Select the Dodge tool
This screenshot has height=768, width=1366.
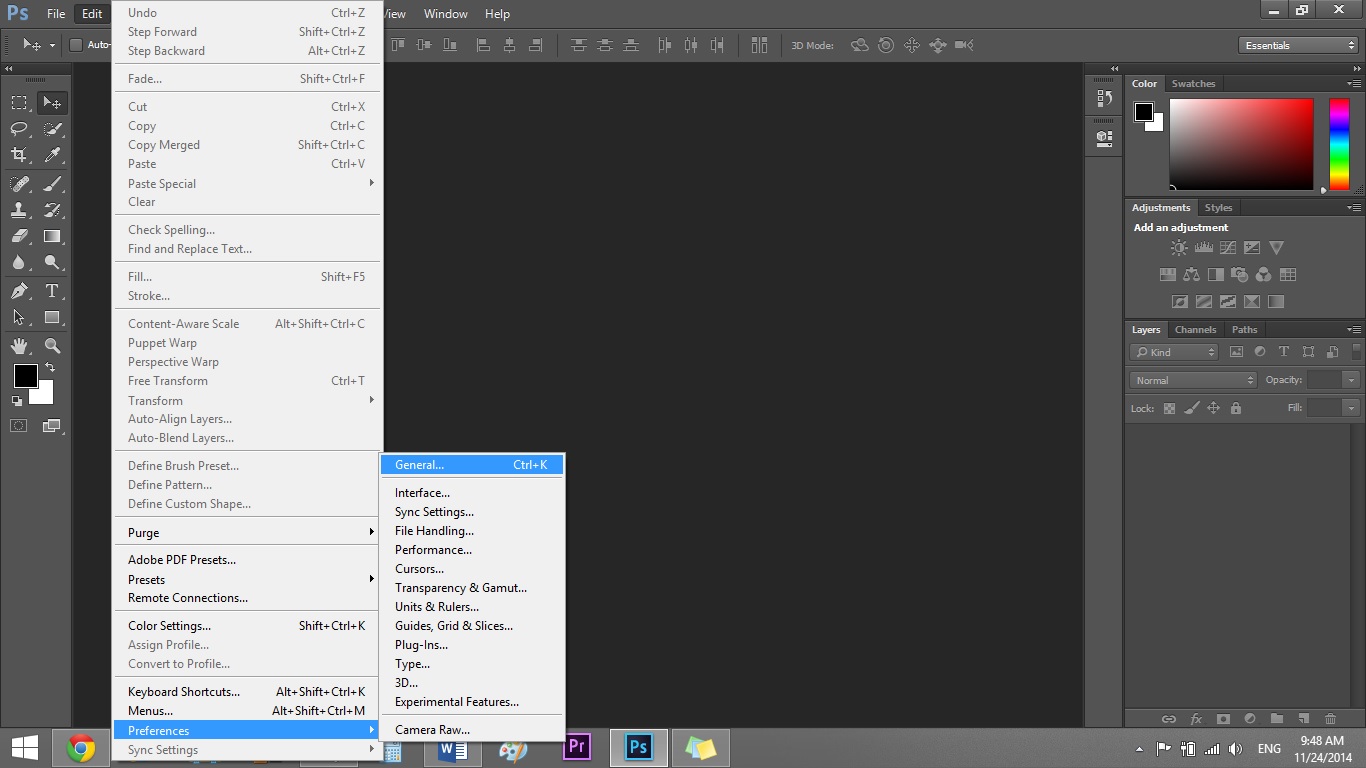(x=52, y=263)
